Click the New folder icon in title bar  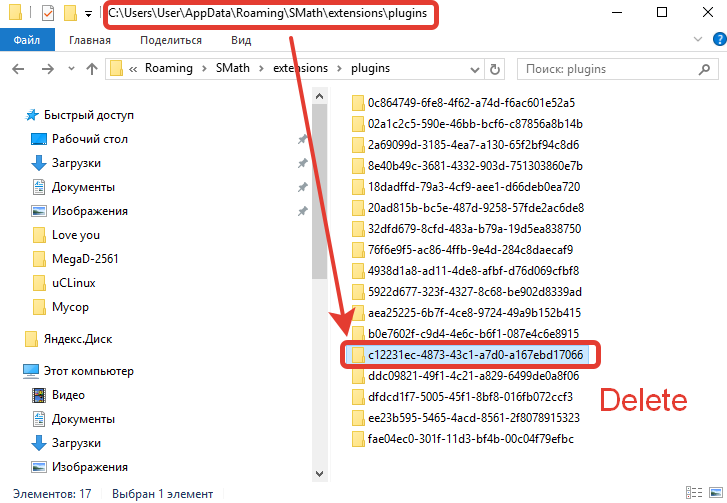coord(69,14)
